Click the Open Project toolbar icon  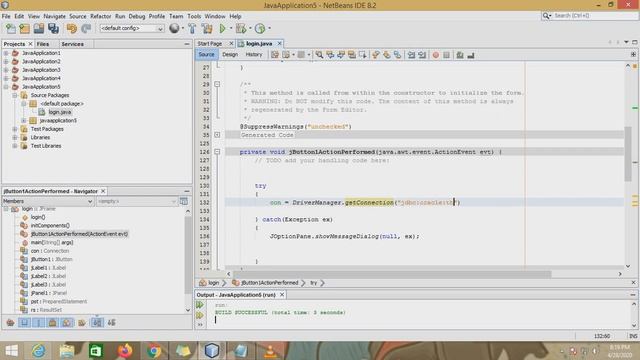pyautogui.click(x=39, y=28)
